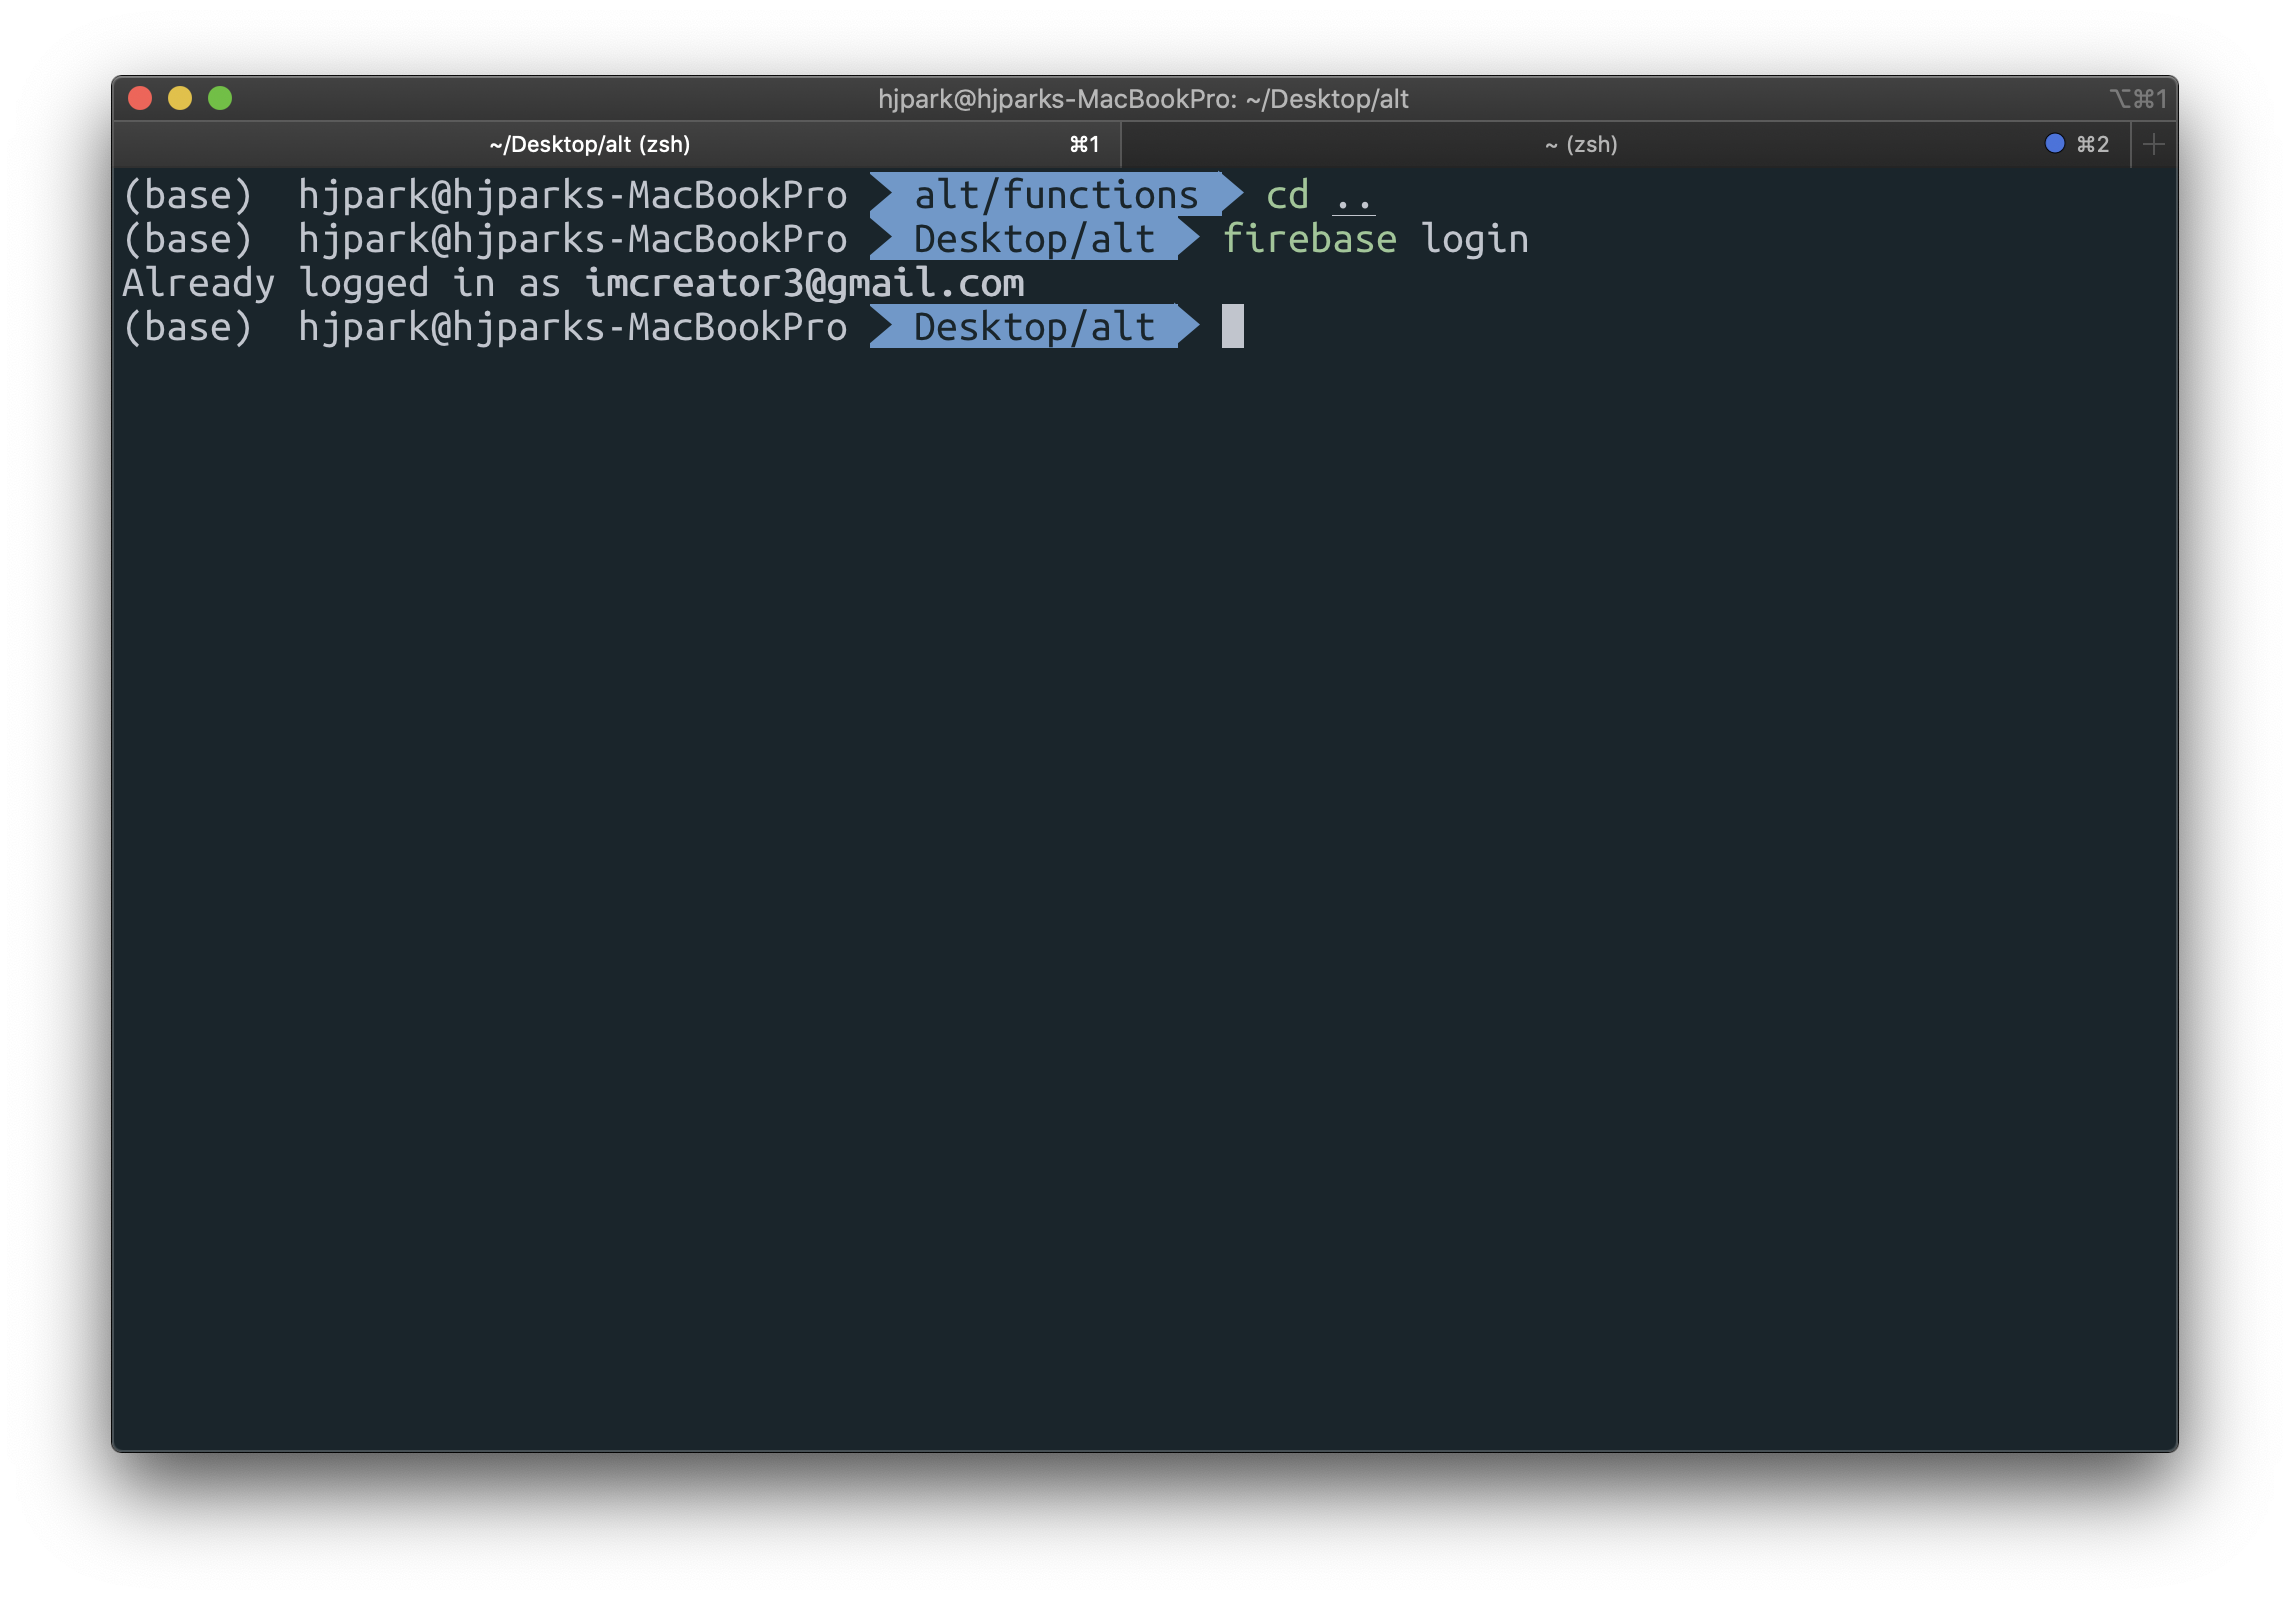Switch to the ~ (zsh) tab
The width and height of the screenshot is (2290, 1600).
[x=1581, y=145]
